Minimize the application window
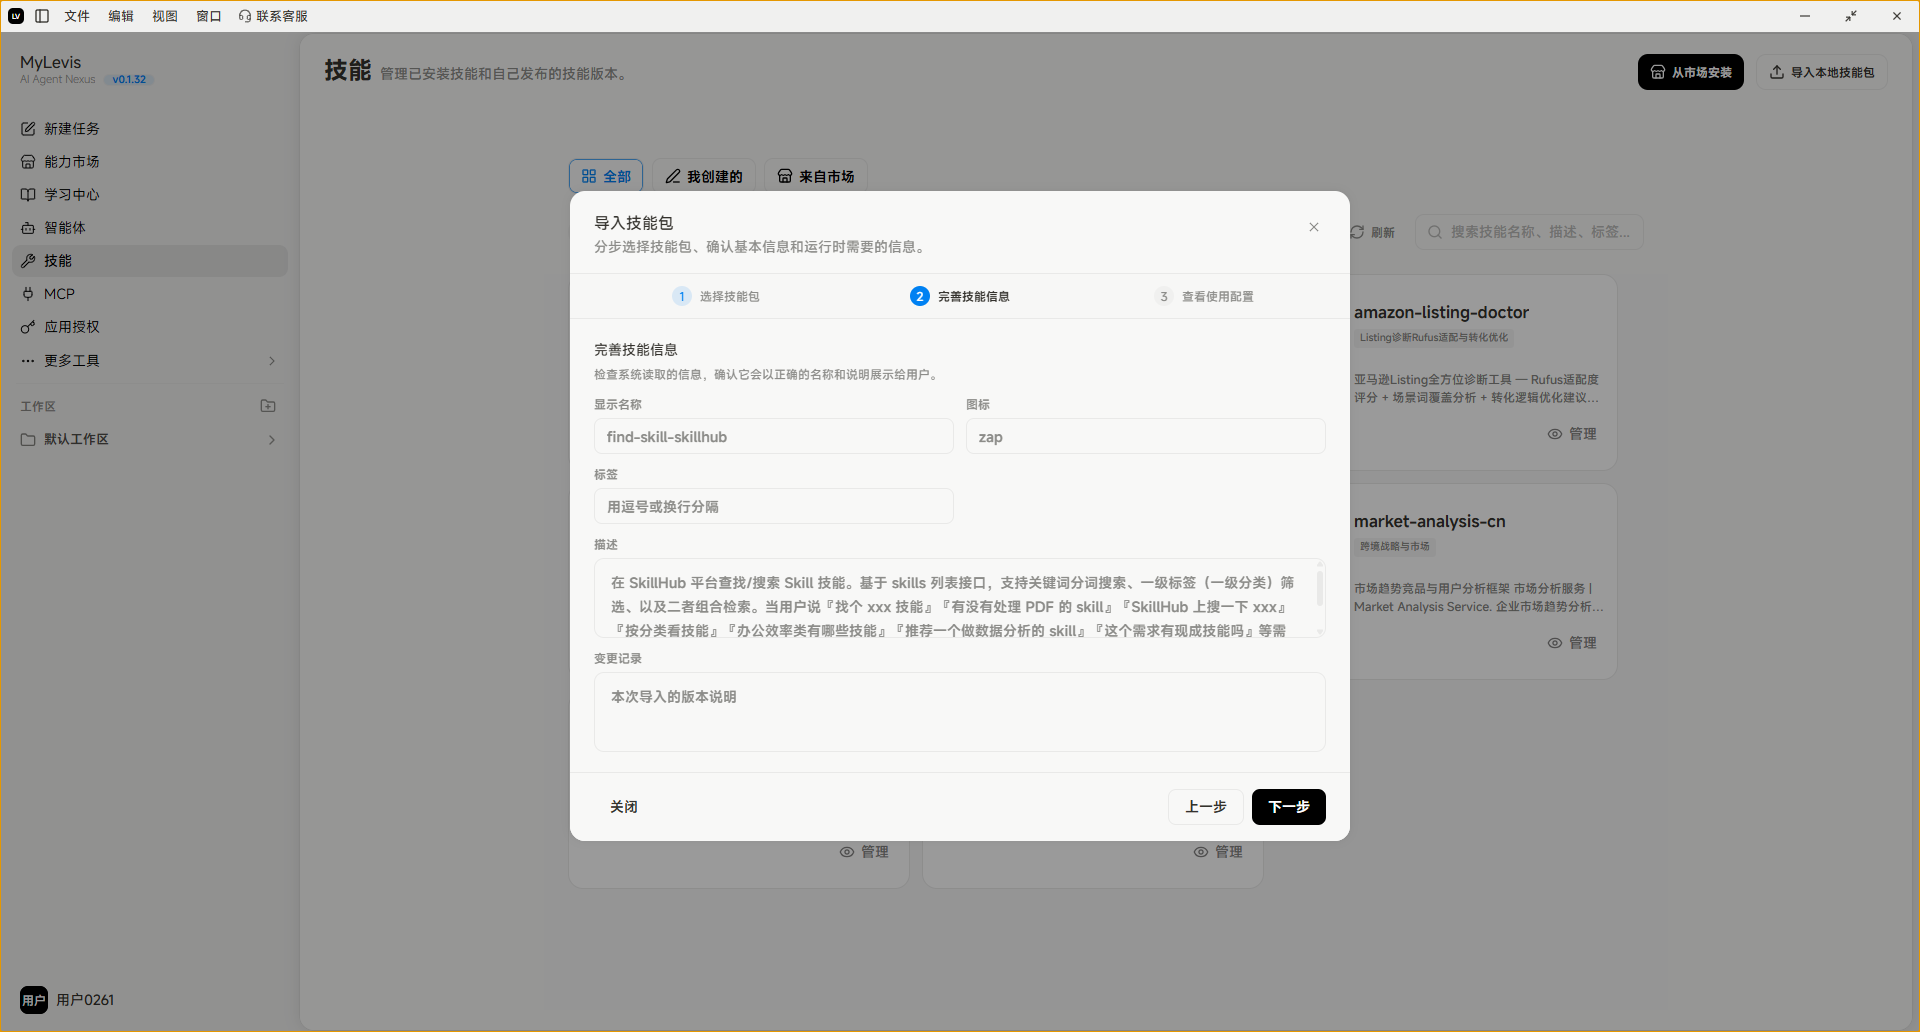The image size is (1920, 1032). pos(1805,16)
